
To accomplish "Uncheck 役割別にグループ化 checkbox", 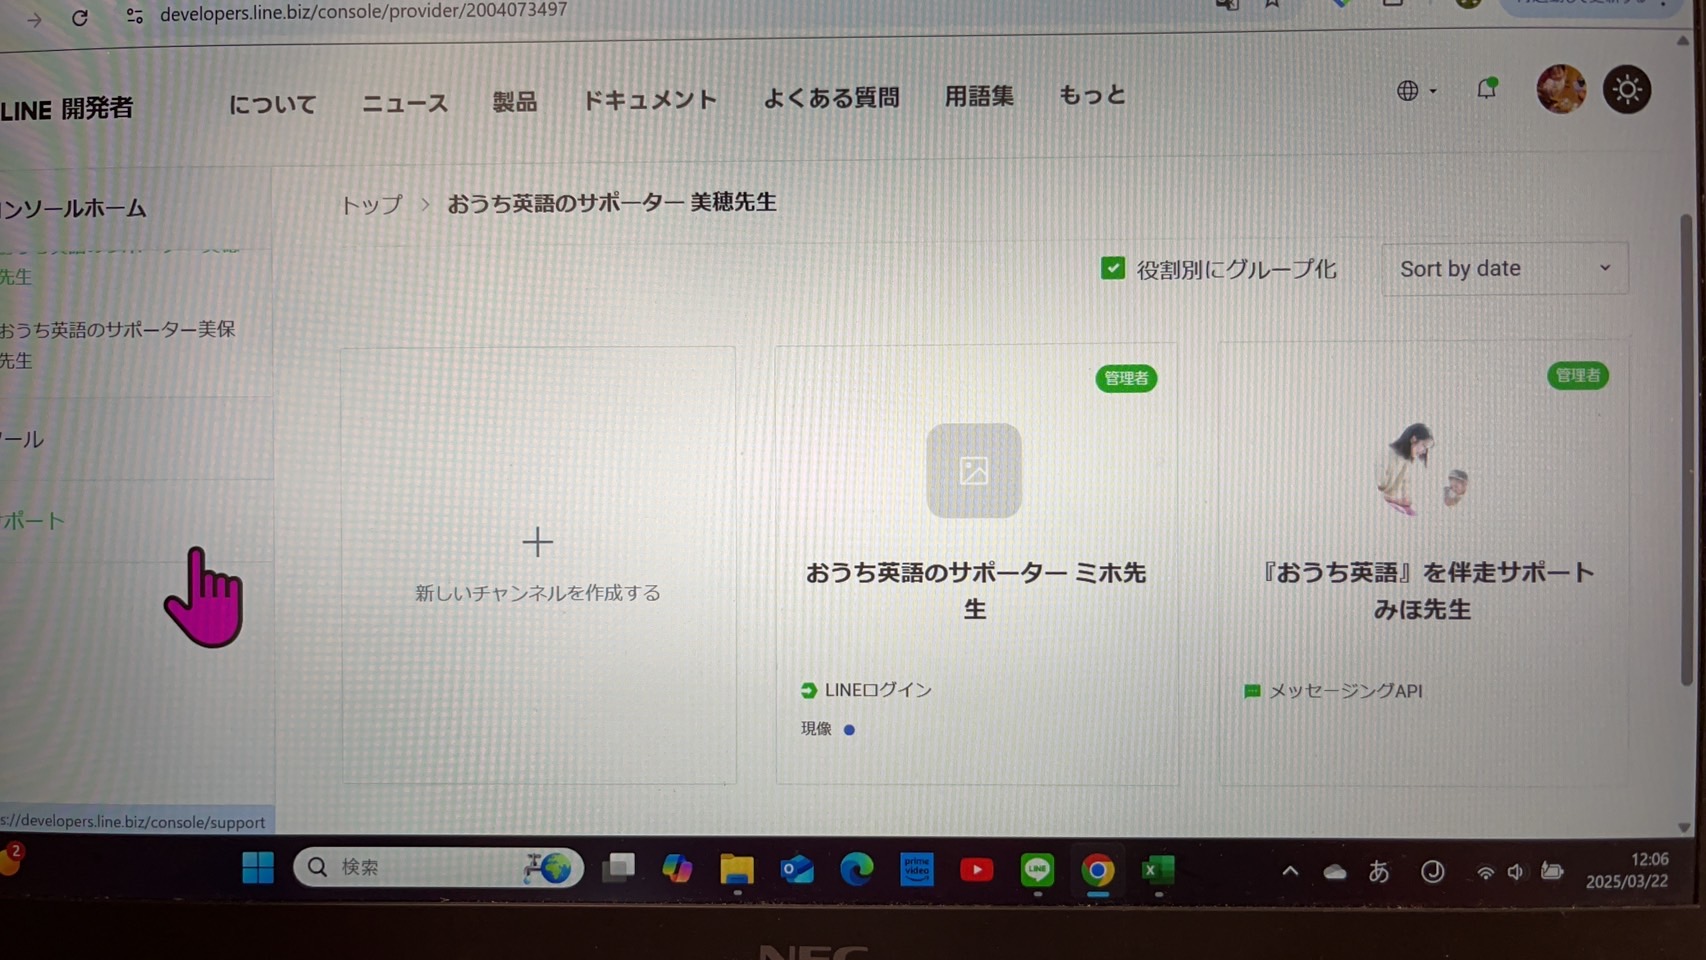I will tap(1112, 268).
